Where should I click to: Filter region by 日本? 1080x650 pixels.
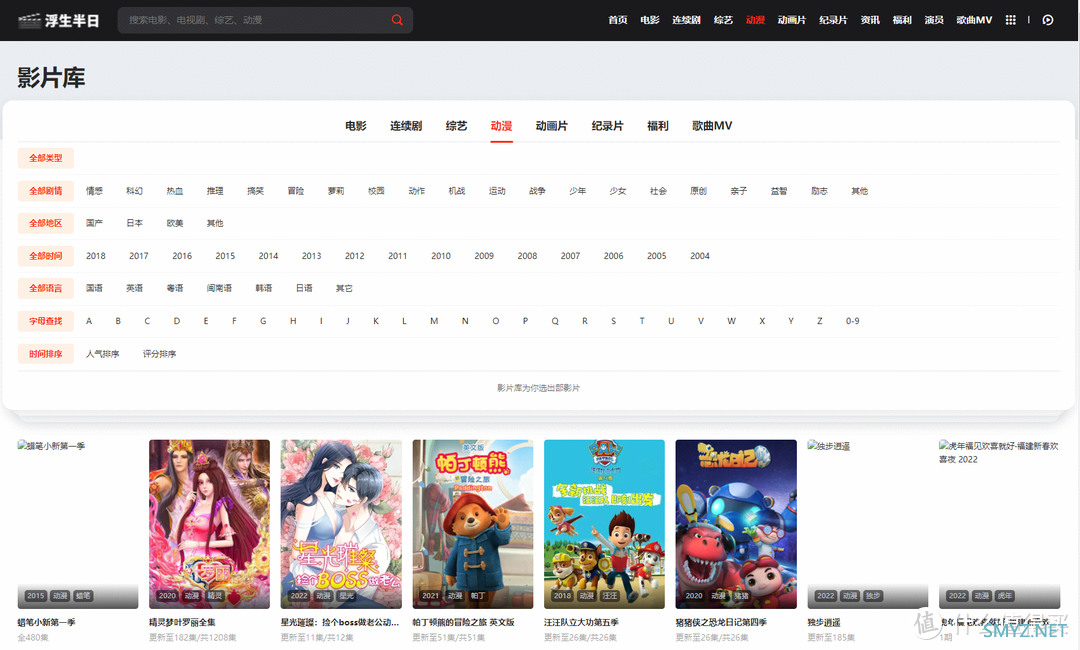coord(134,223)
